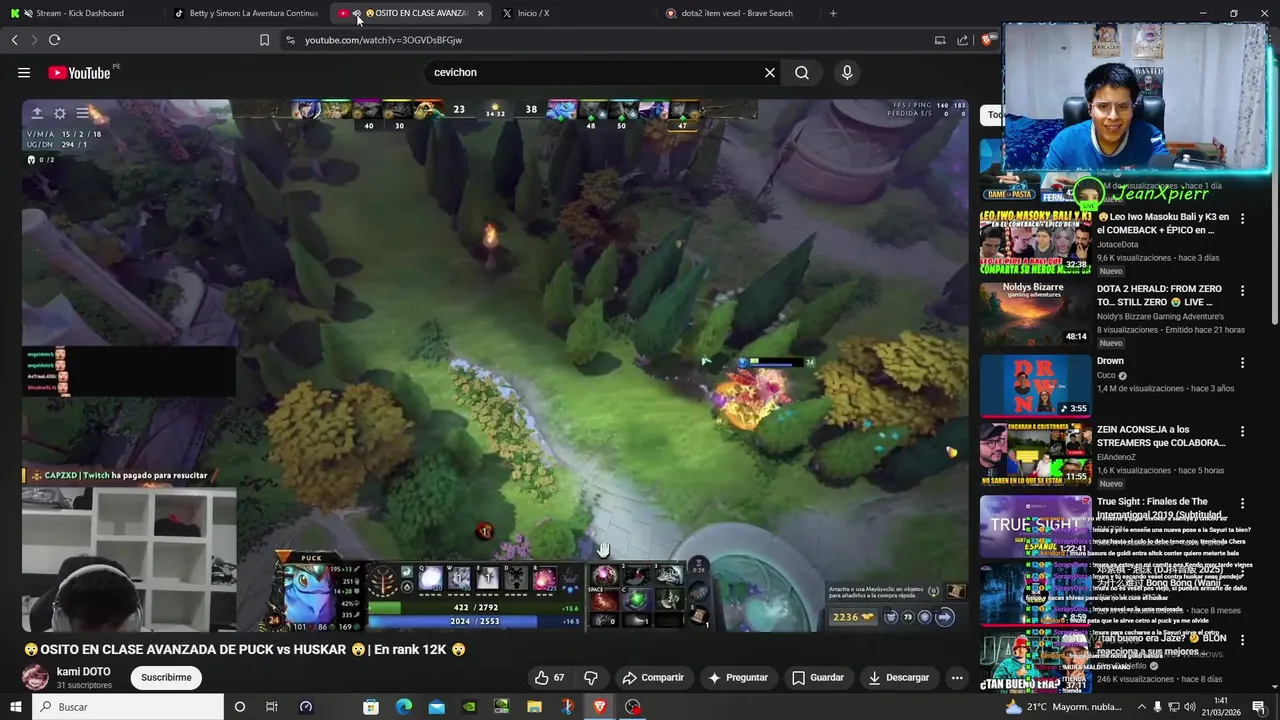Open 'ZEIN ACONSEJA a los STREAMERS' title
The height and width of the screenshot is (720, 1280).
[1161, 436]
